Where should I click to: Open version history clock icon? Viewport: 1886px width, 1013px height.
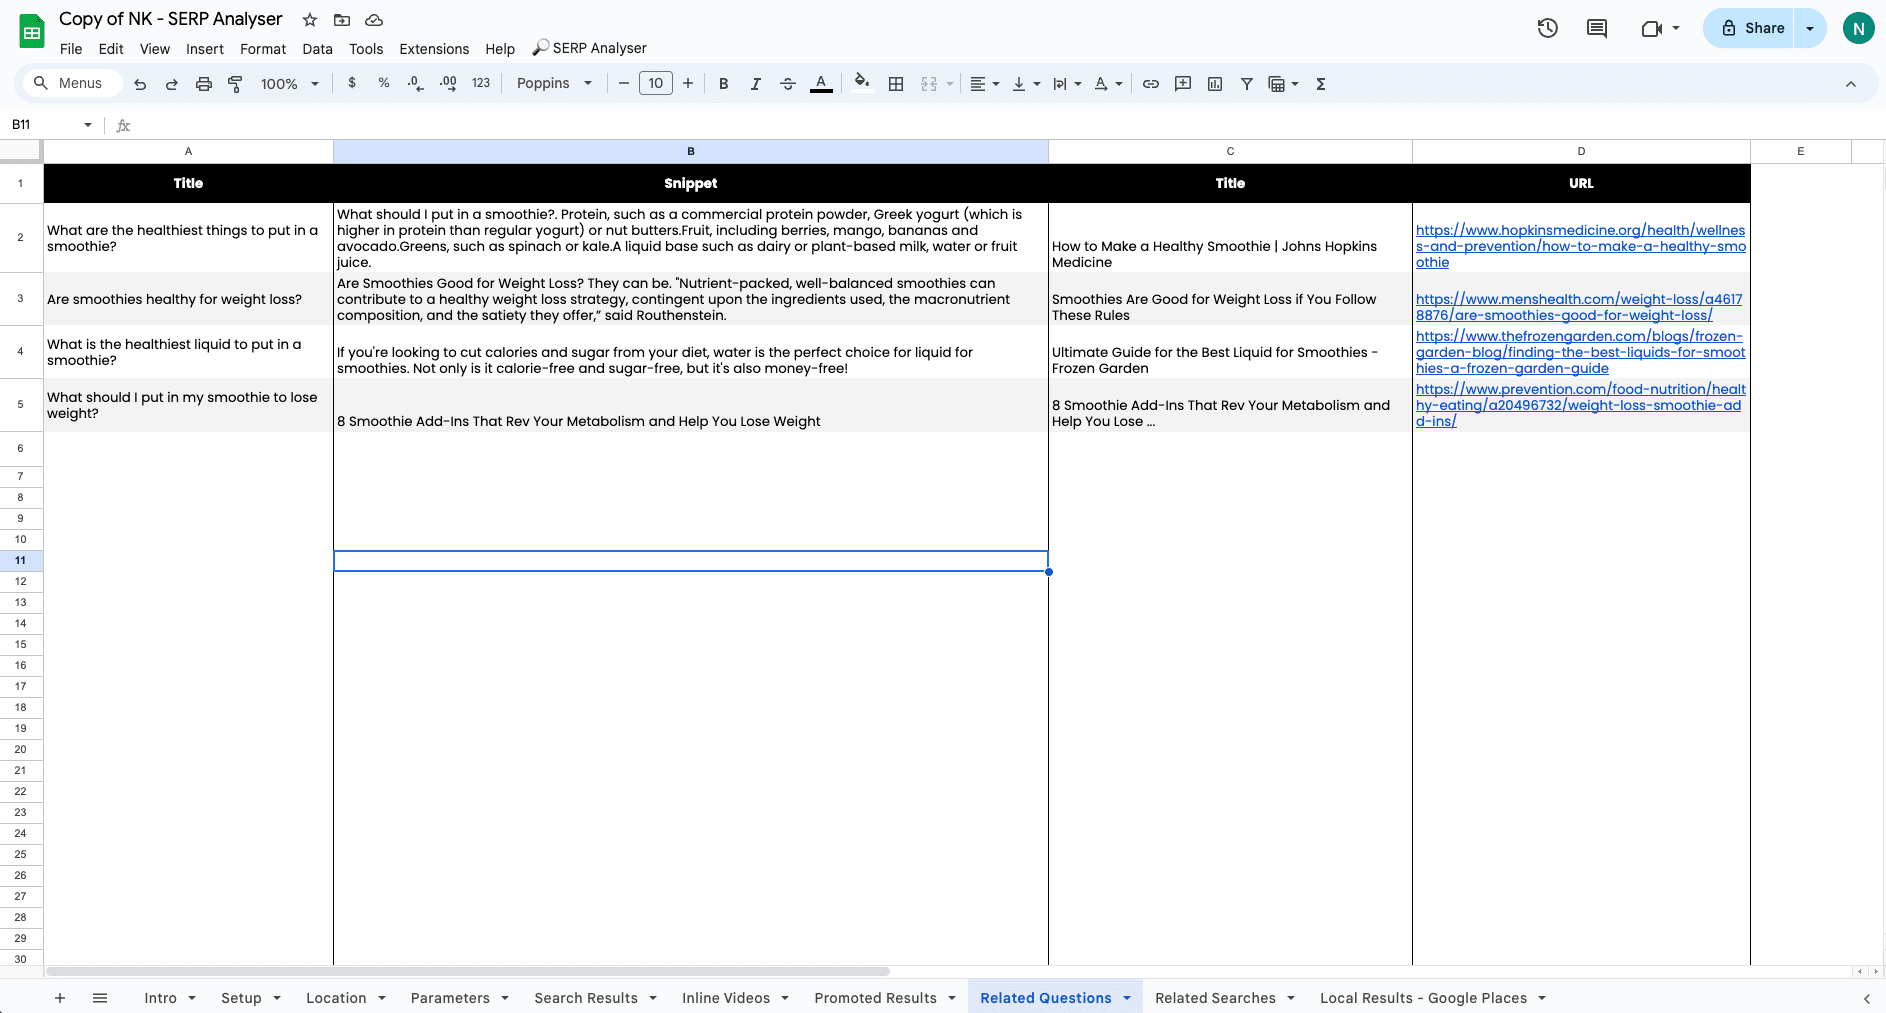(1547, 28)
